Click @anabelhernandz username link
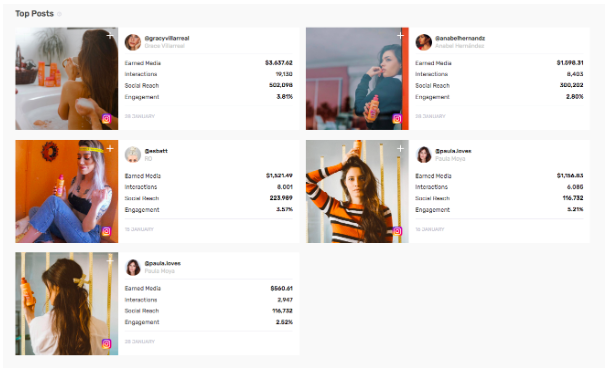Image resolution: width=610 pixels, height=371 pixels. click(460, 38)
